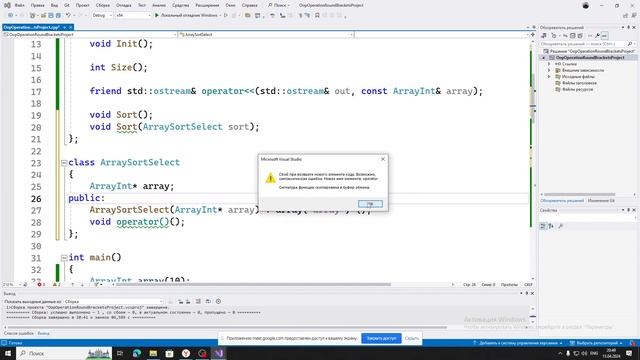This screenshot has height=360, width=640.
Task: Open the Файл menu
Action: click(19, 5)
